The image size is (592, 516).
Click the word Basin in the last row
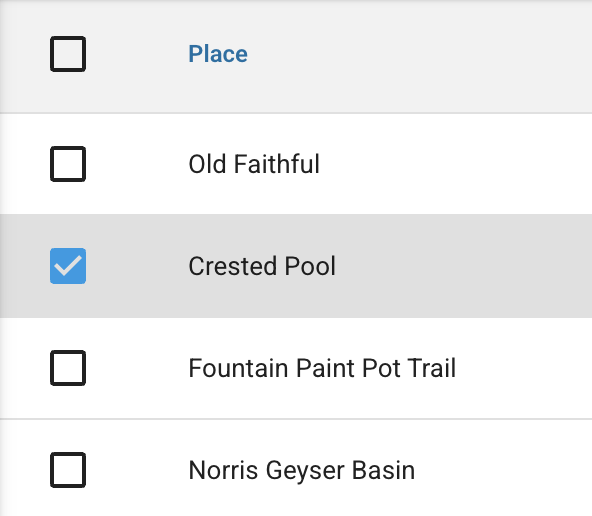pyautogui.click(x=383, y=470)
